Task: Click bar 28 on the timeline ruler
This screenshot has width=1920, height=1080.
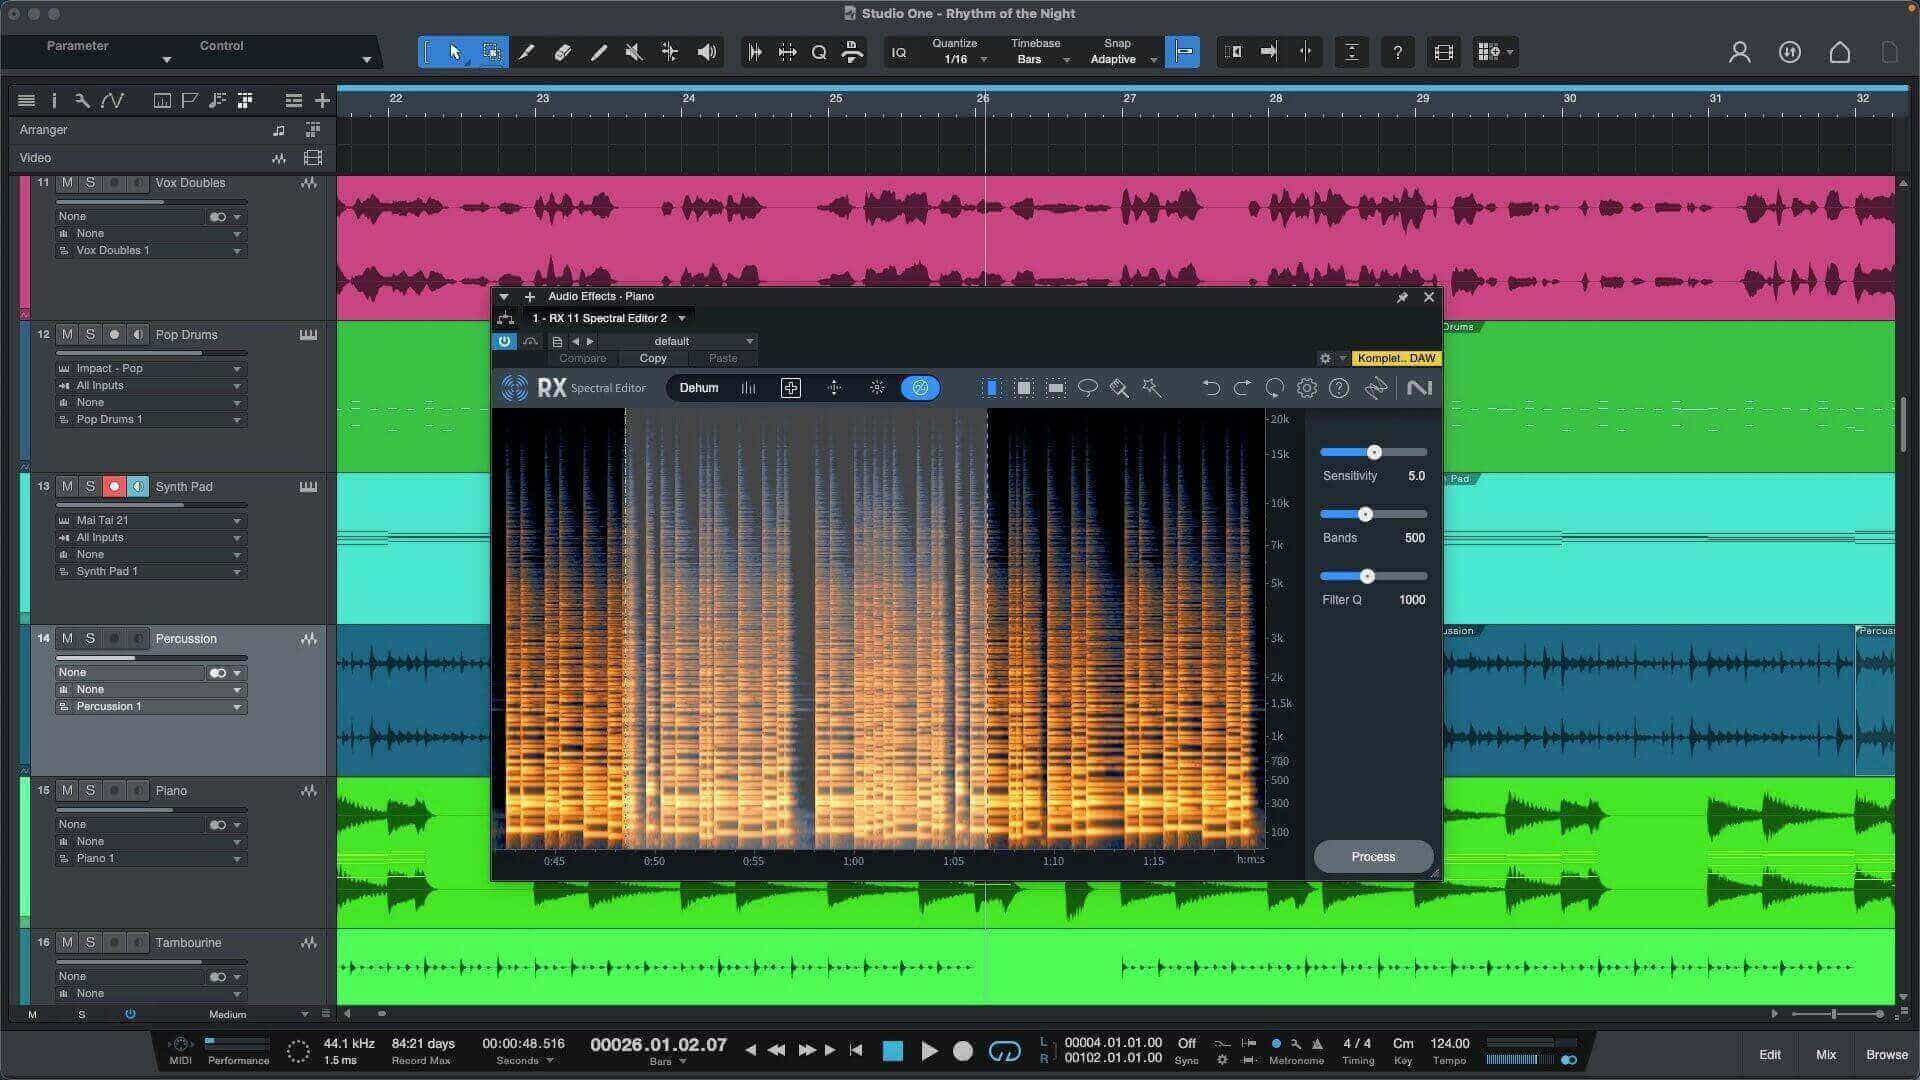Action: tap(1276, 99)
